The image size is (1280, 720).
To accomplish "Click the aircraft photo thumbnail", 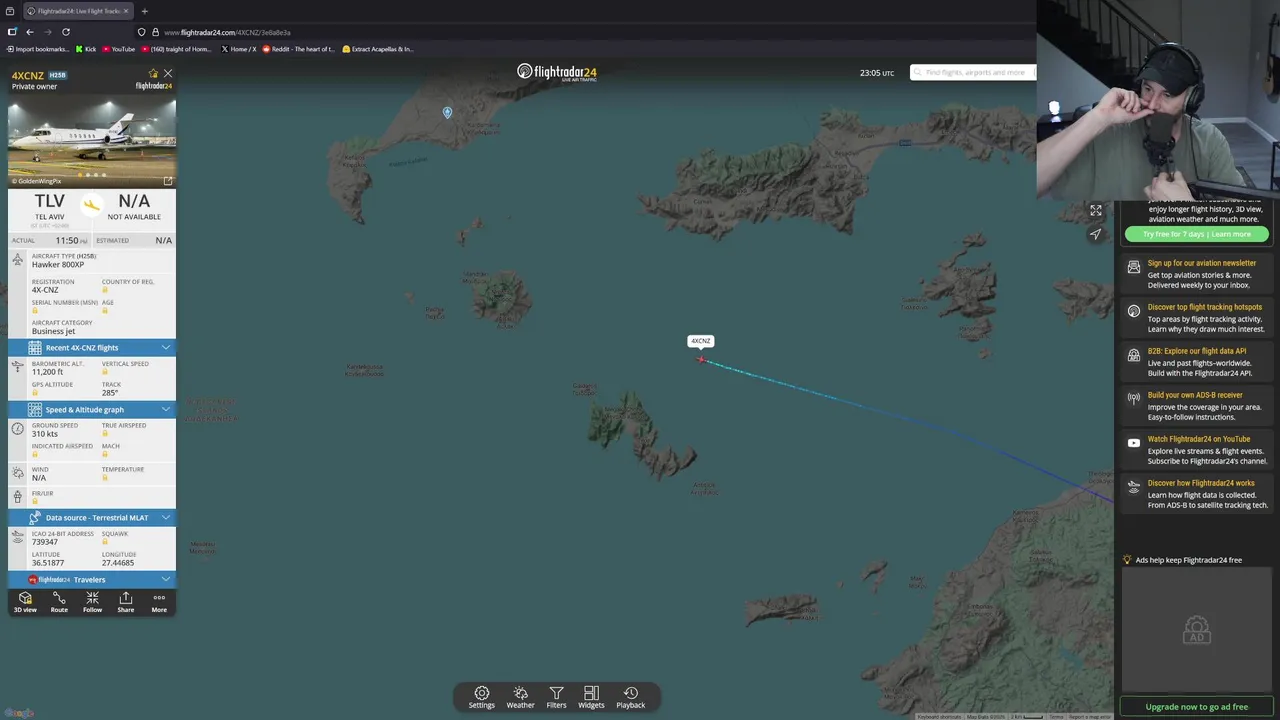I will [x=92, y=140].
